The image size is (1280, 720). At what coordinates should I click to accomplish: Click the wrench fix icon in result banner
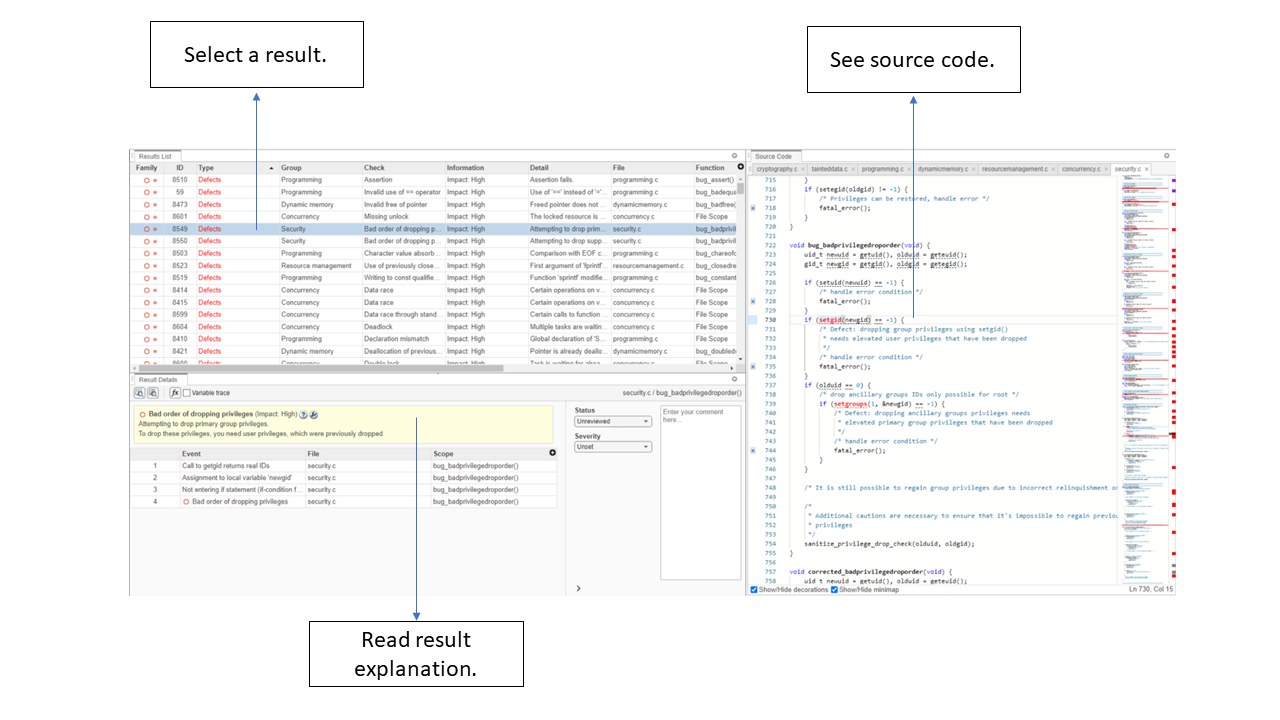coord(314,414)
